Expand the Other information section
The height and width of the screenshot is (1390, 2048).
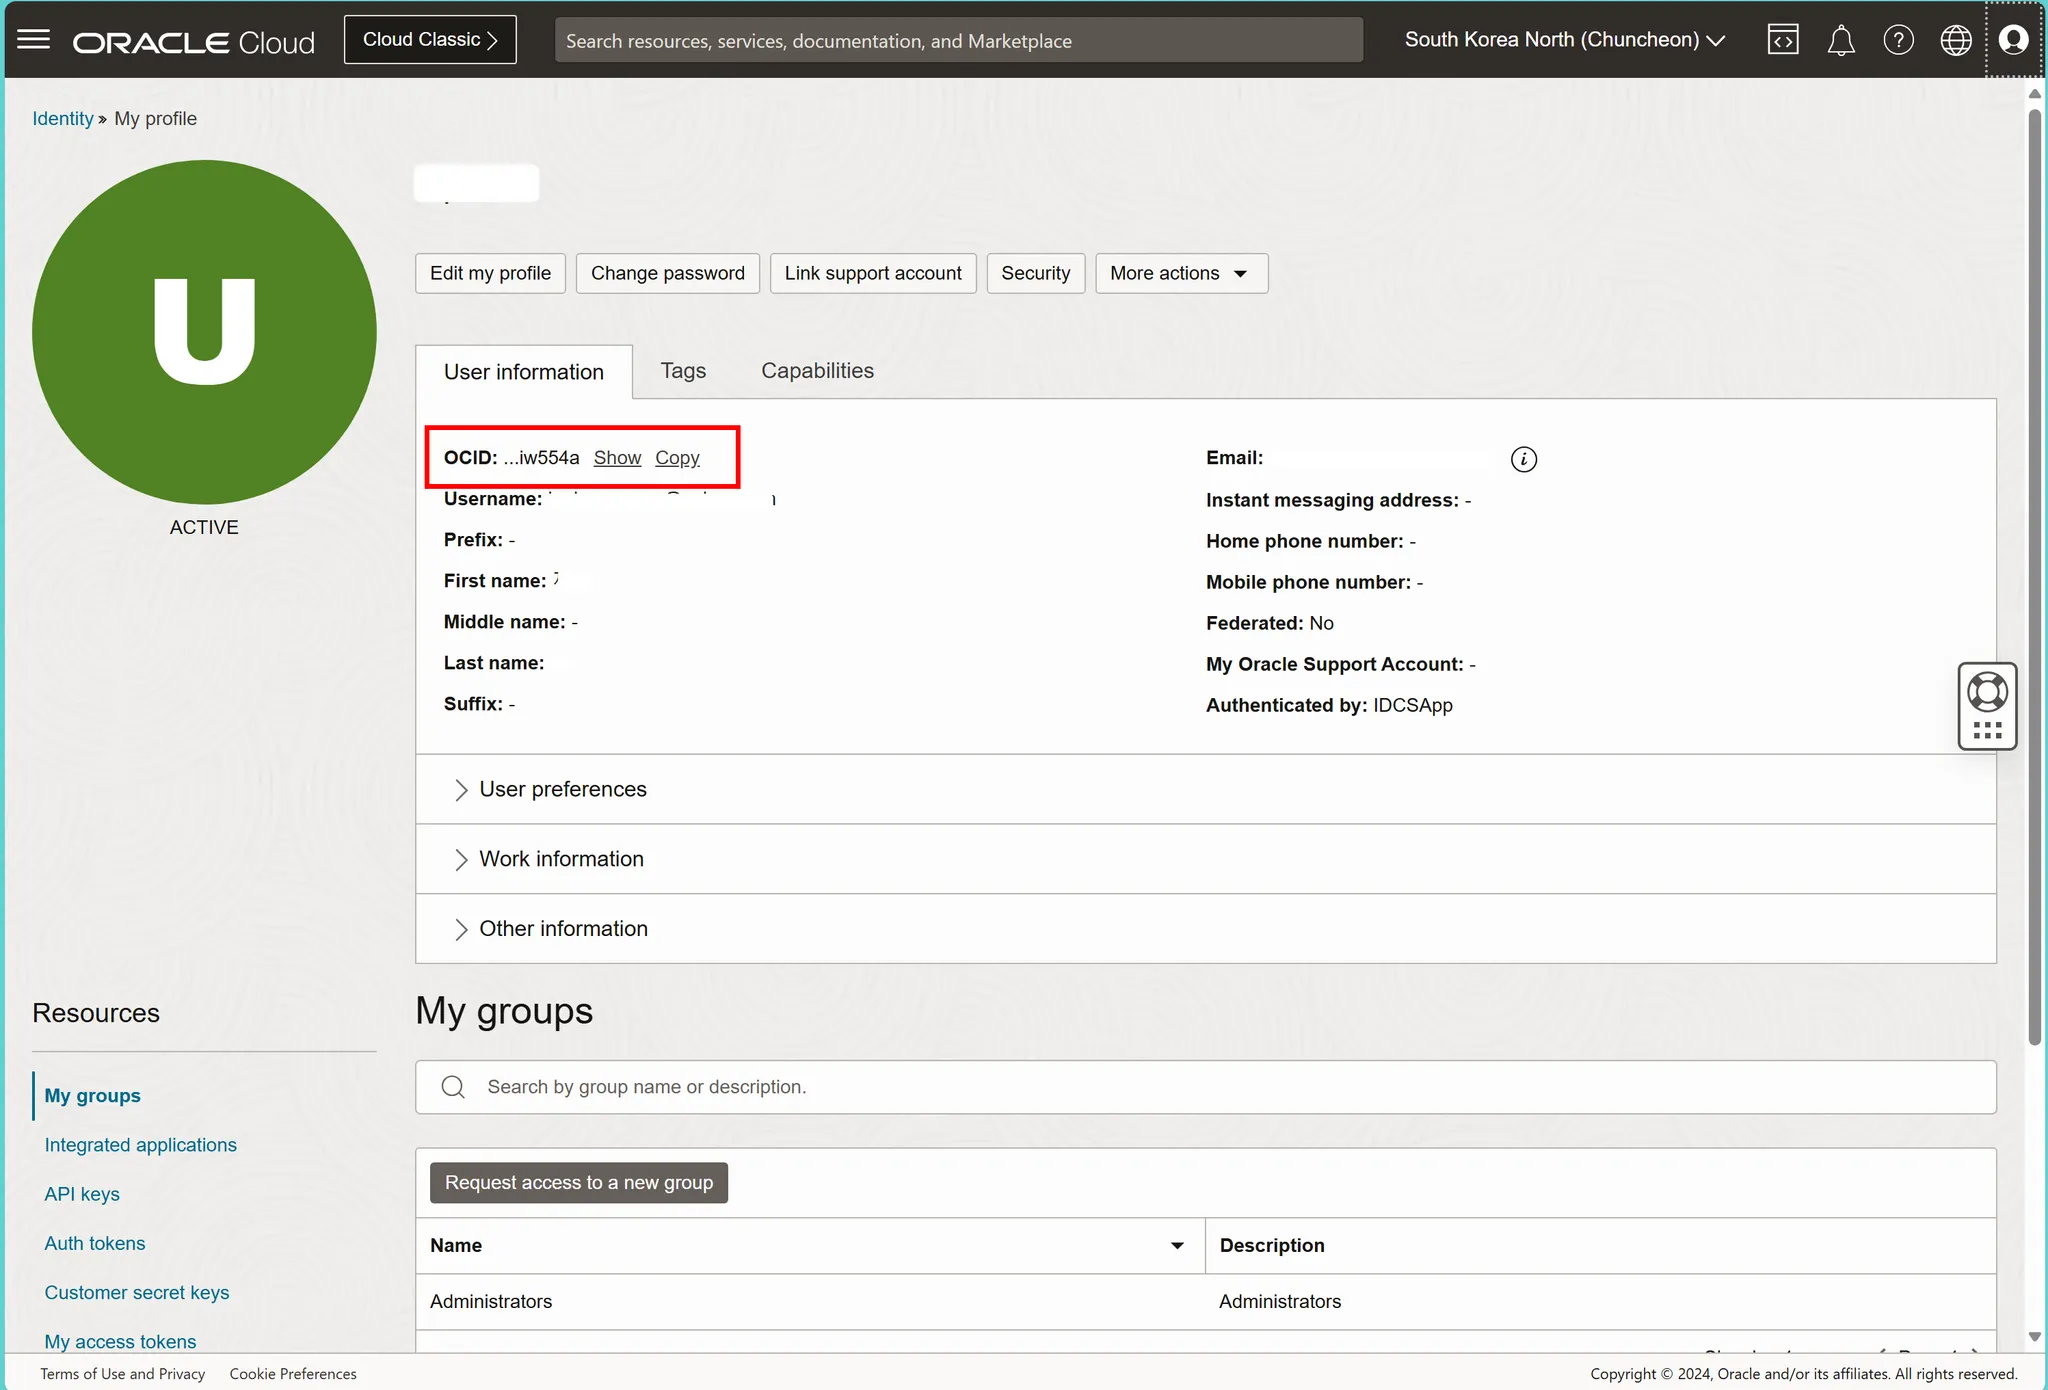coord(563,929)
